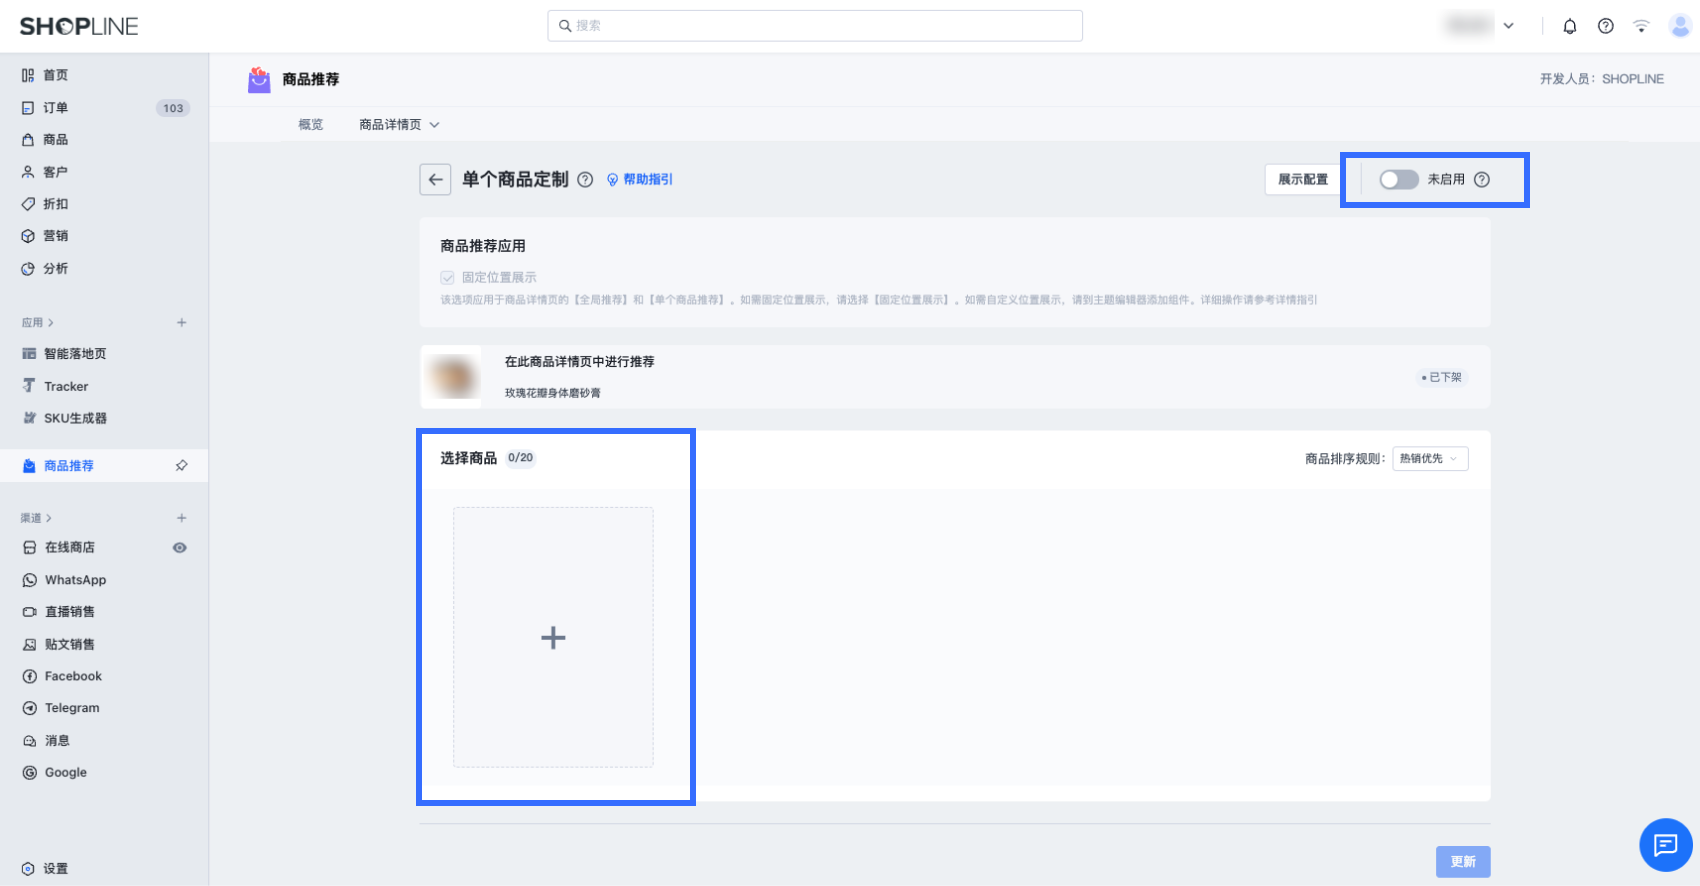Toggle the 未启用 enable switch
The image size is (1700, 886).
pos(1399,179)
